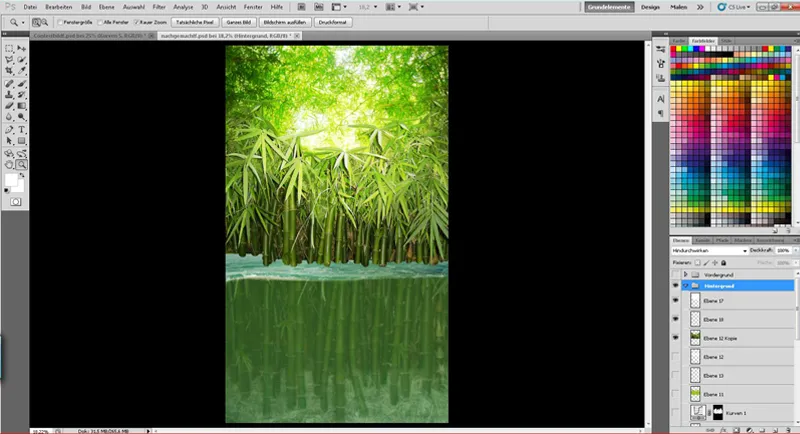The height and width of the screenshot is (434, 800).
Task: Open the zoom level dropdown in application bar
Action: click(376, 7)
